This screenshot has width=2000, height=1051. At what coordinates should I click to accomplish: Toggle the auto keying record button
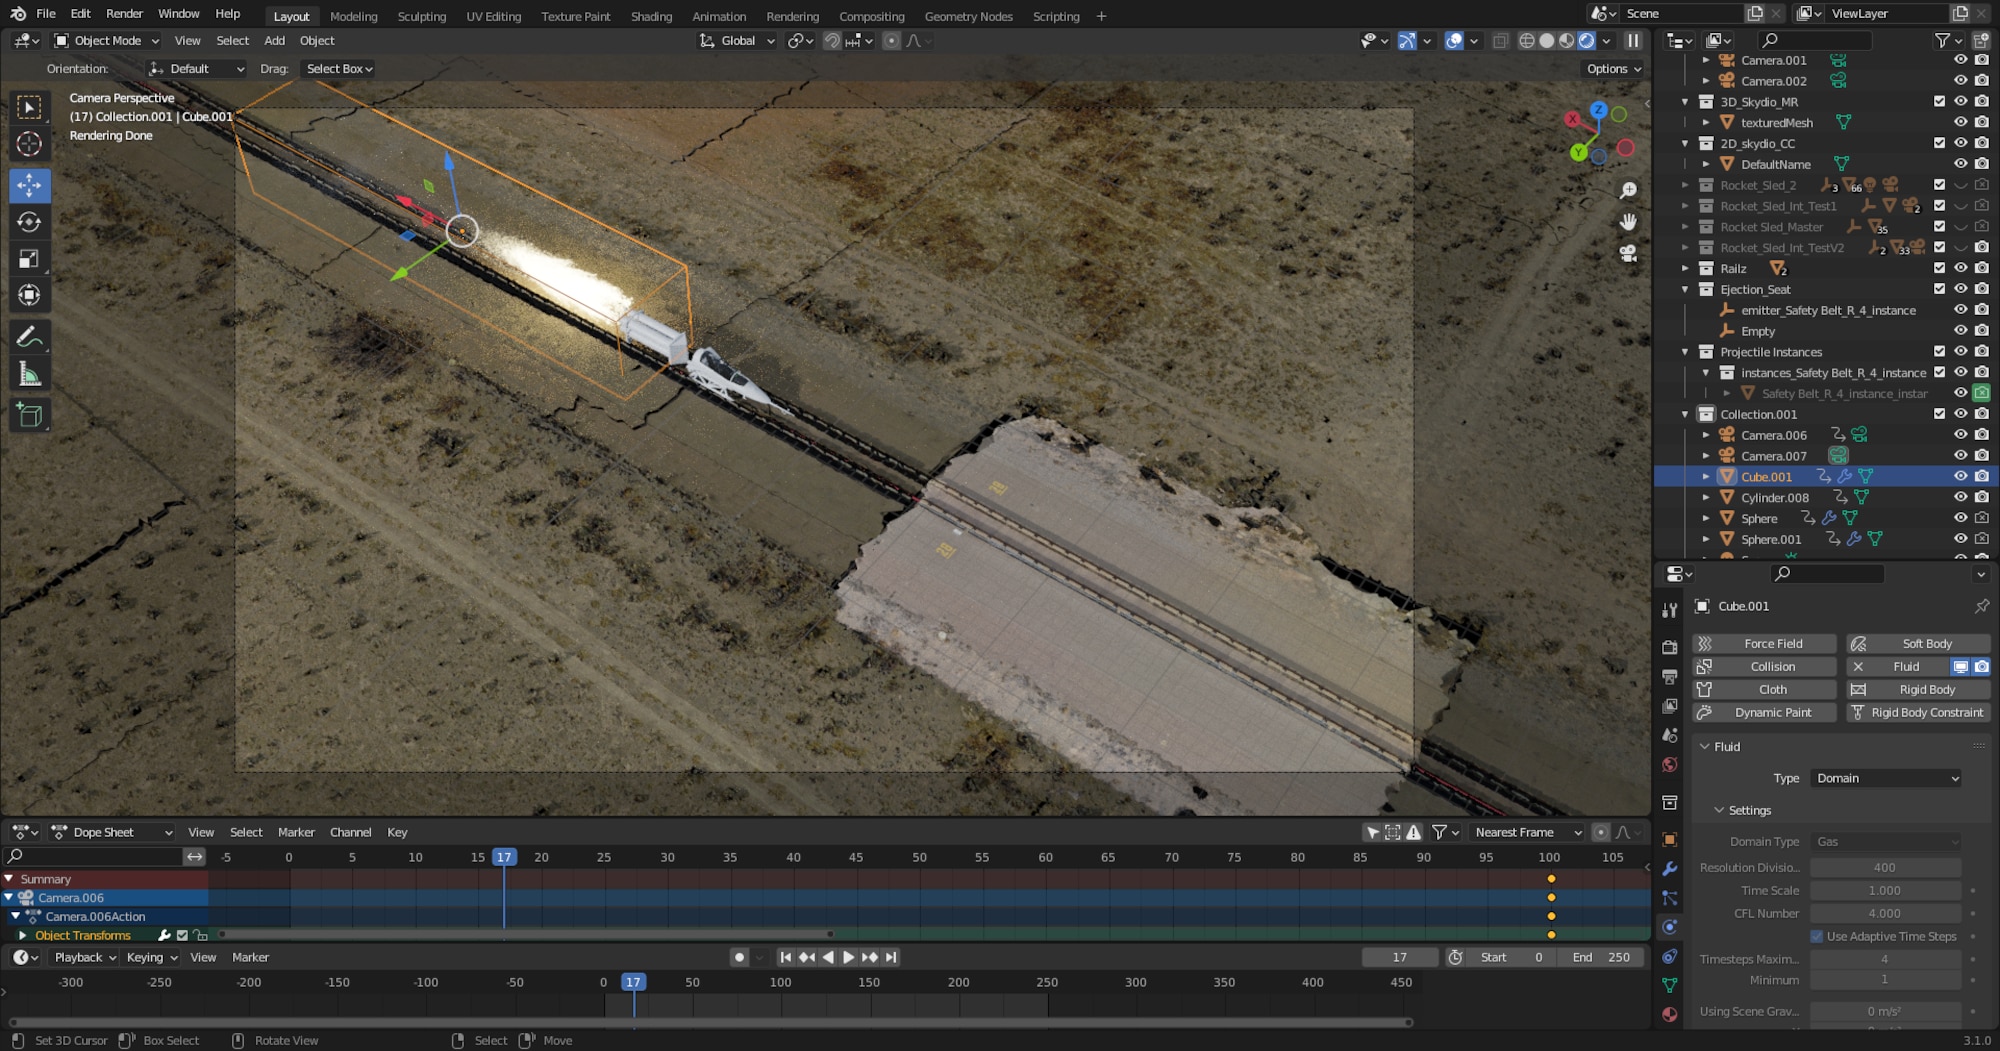(739, 958)
